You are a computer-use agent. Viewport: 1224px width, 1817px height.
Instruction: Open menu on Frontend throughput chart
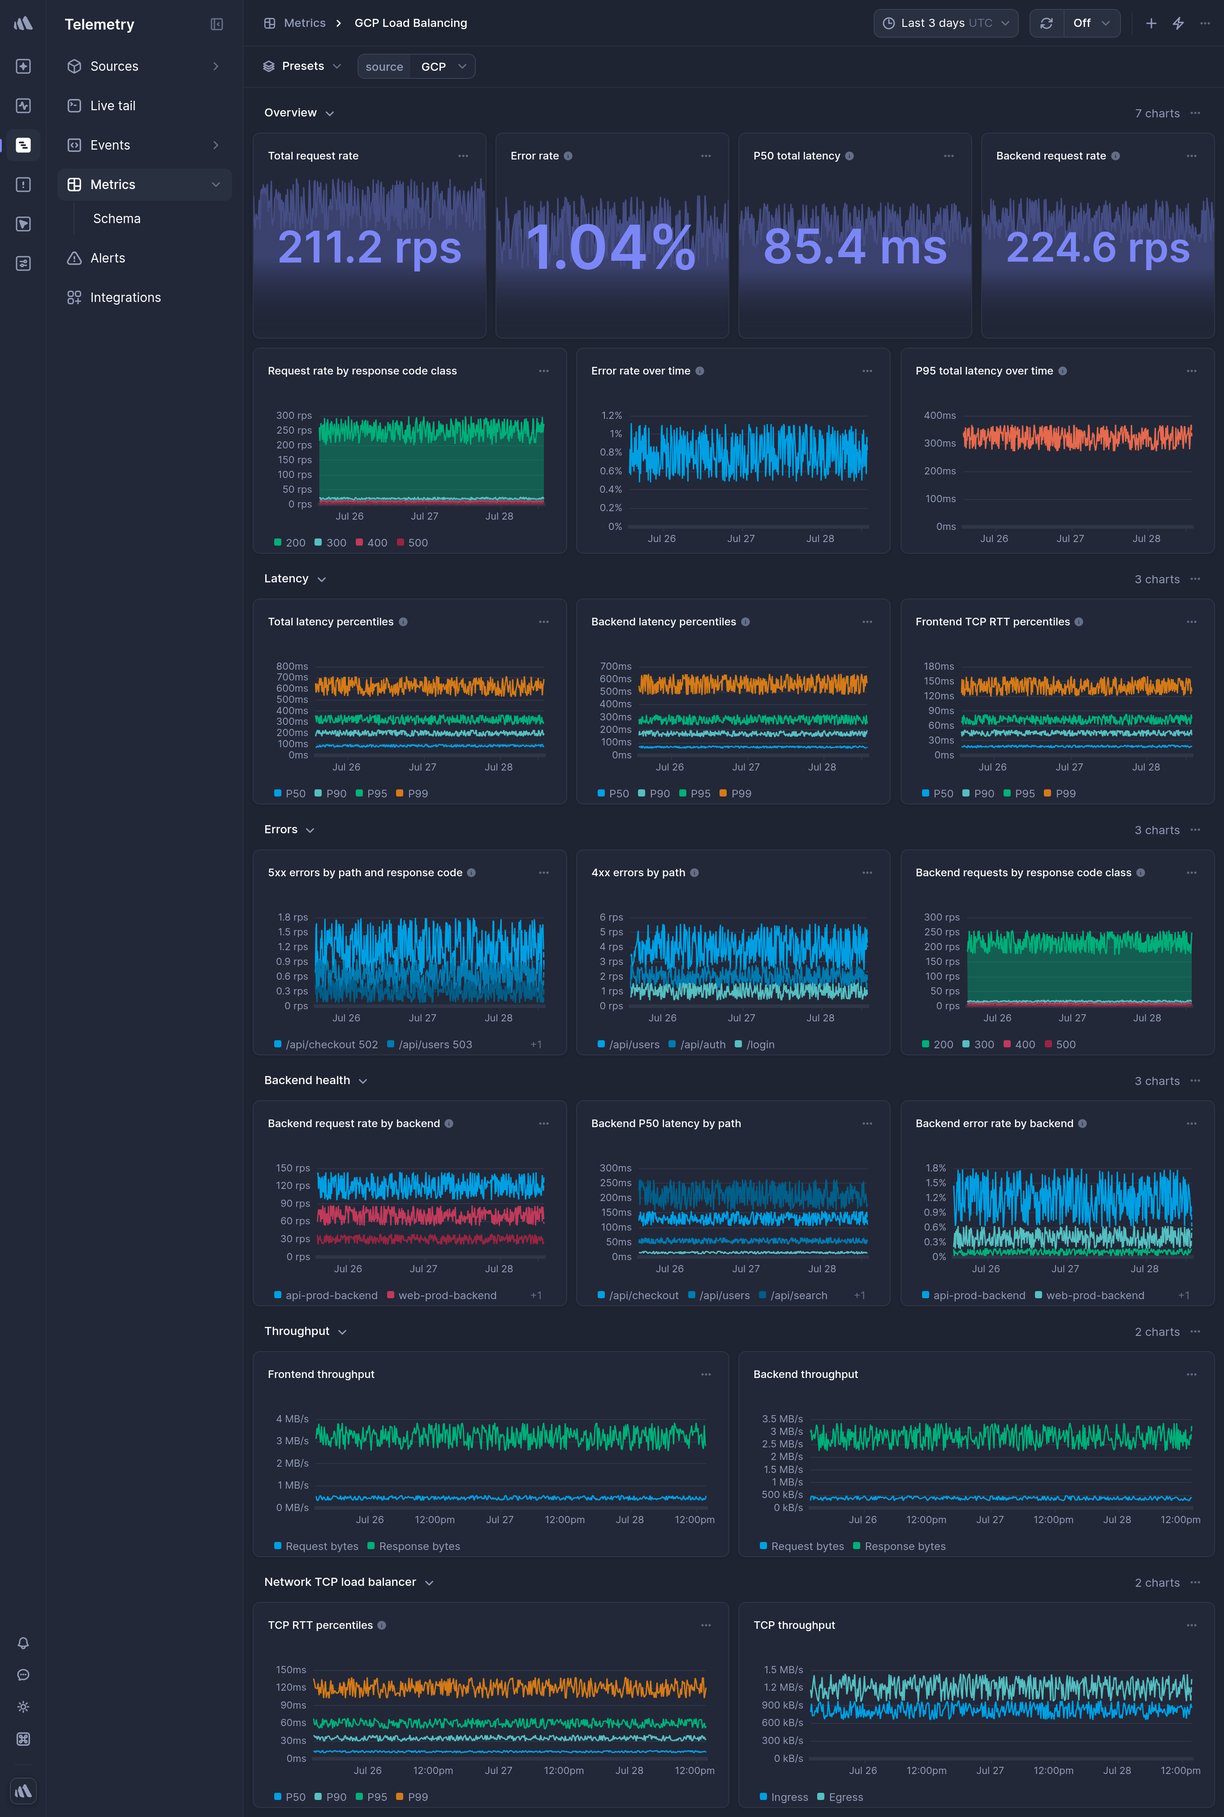pos(706,1374)
